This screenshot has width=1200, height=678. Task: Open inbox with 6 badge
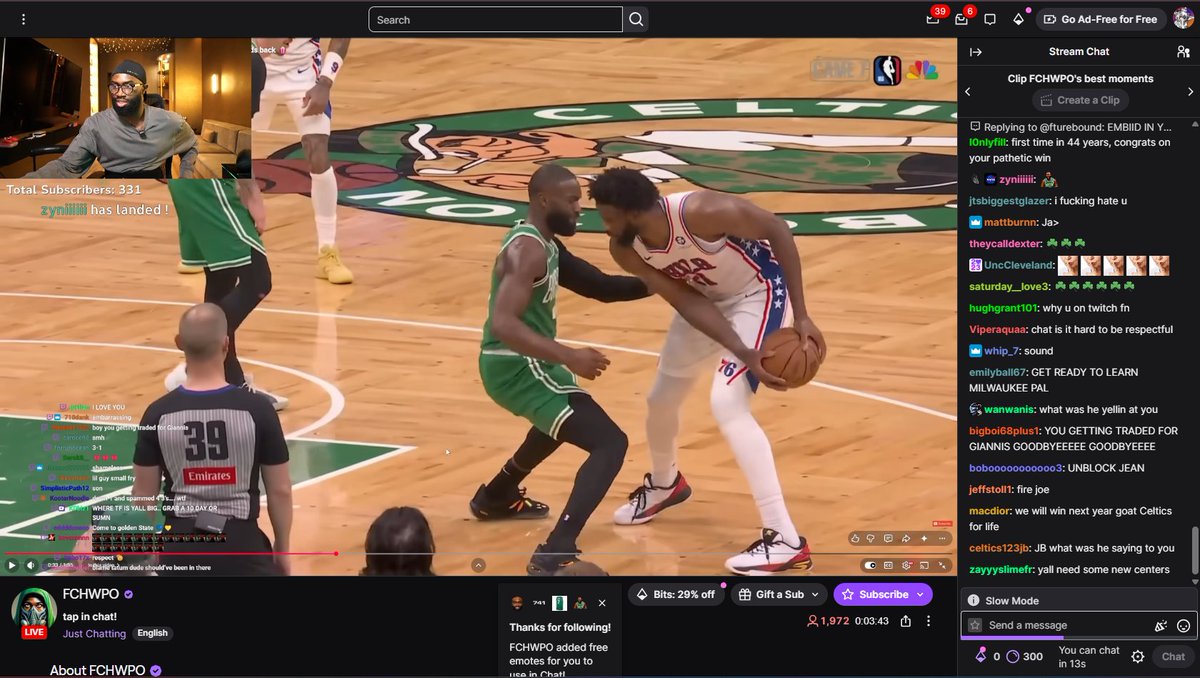click(962, 19)
